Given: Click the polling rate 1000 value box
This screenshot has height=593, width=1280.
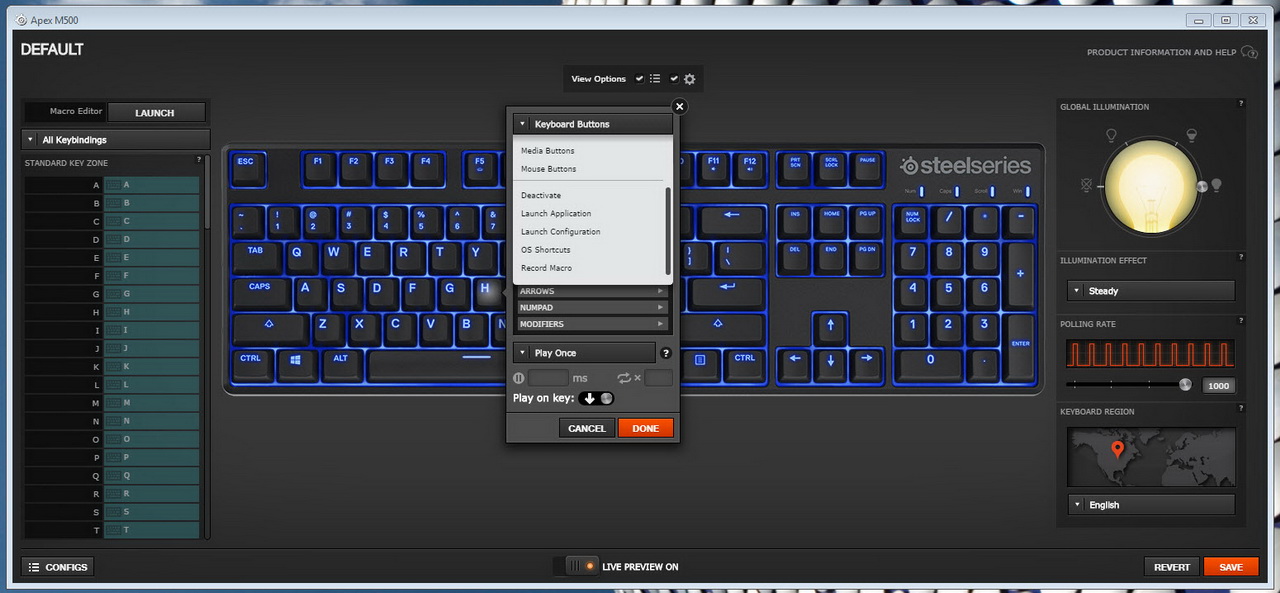Looking at the screenshot, I should [1217, 386].
